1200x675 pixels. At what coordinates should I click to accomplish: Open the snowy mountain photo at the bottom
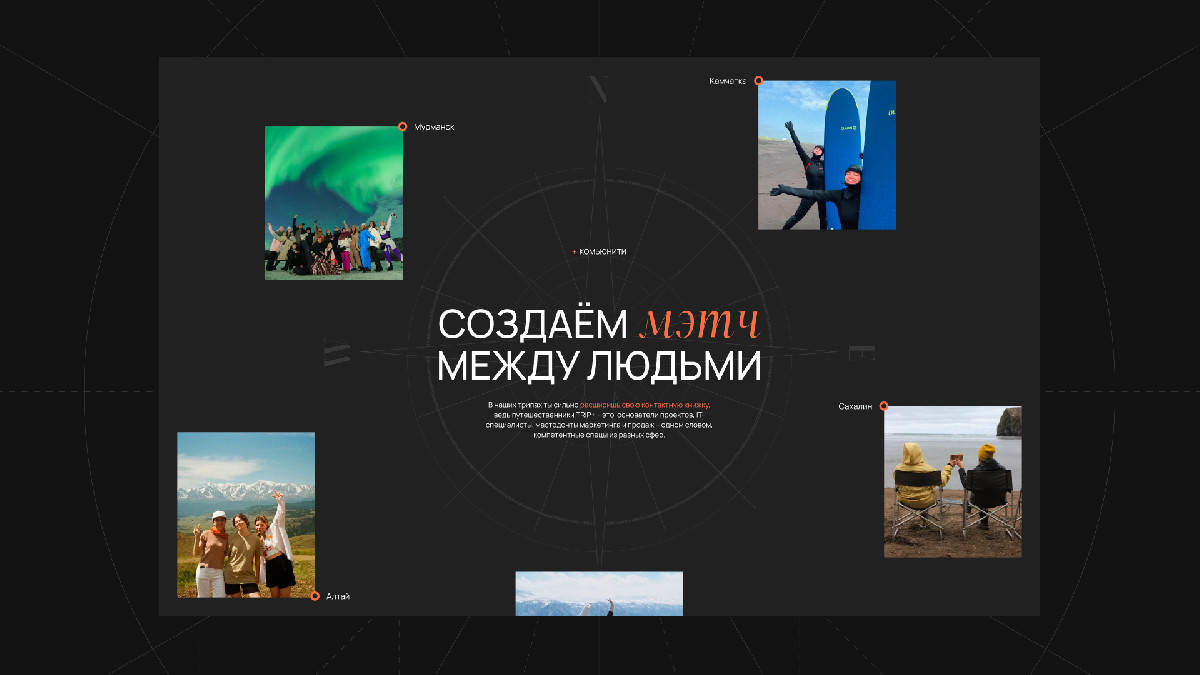click(x=599, y=593)
